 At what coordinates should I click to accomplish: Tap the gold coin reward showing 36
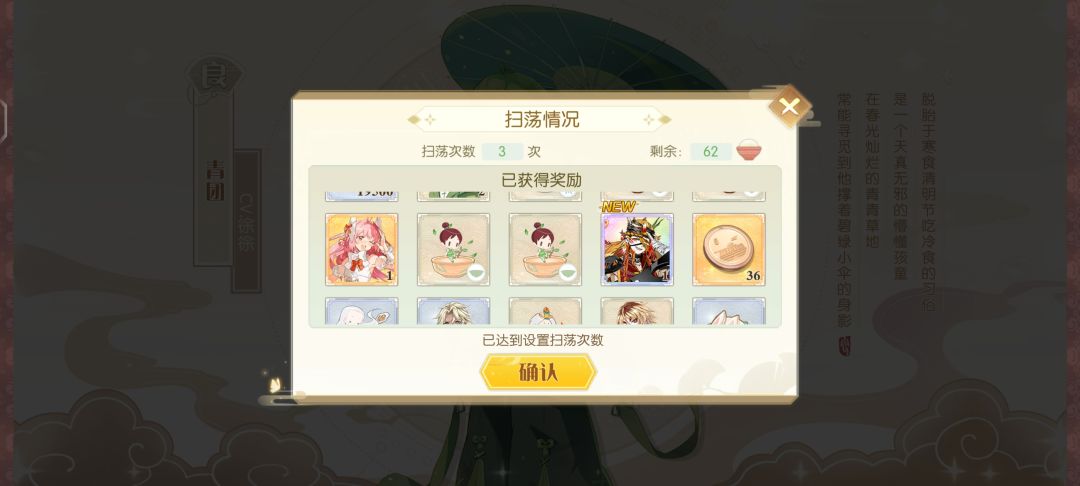[x=729, y=249]
